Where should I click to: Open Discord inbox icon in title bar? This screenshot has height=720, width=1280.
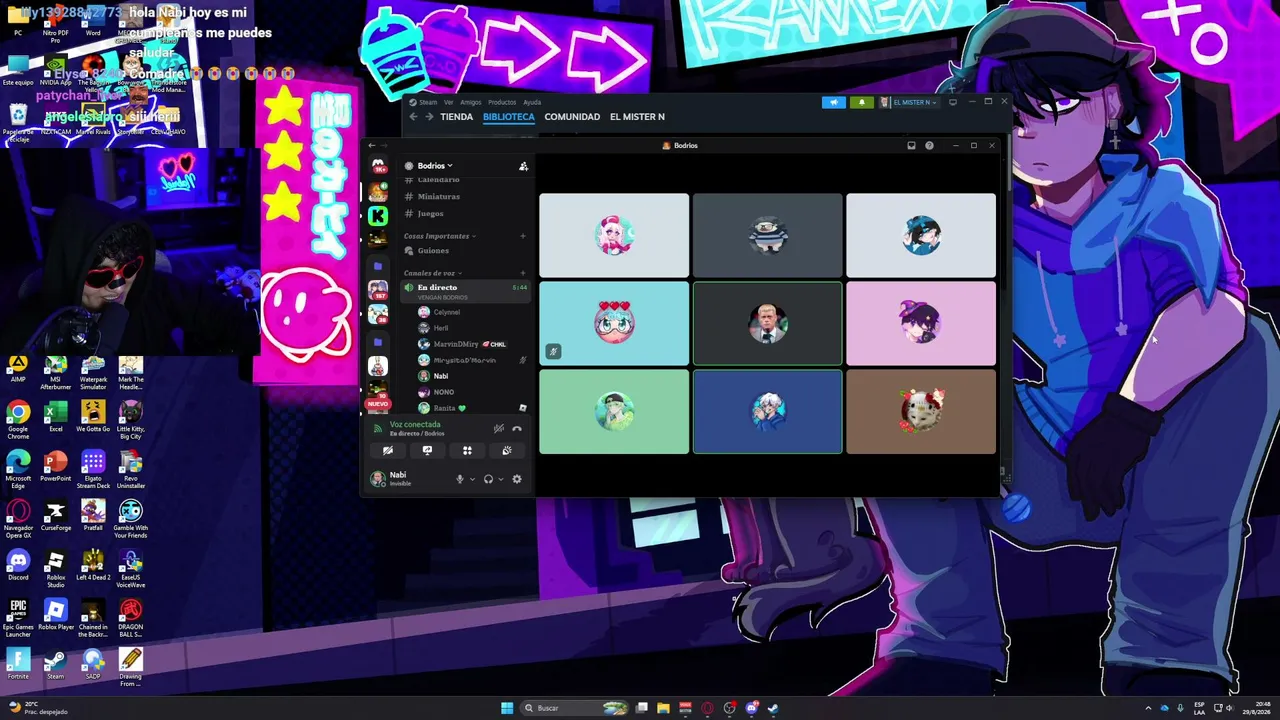(911, 146)
